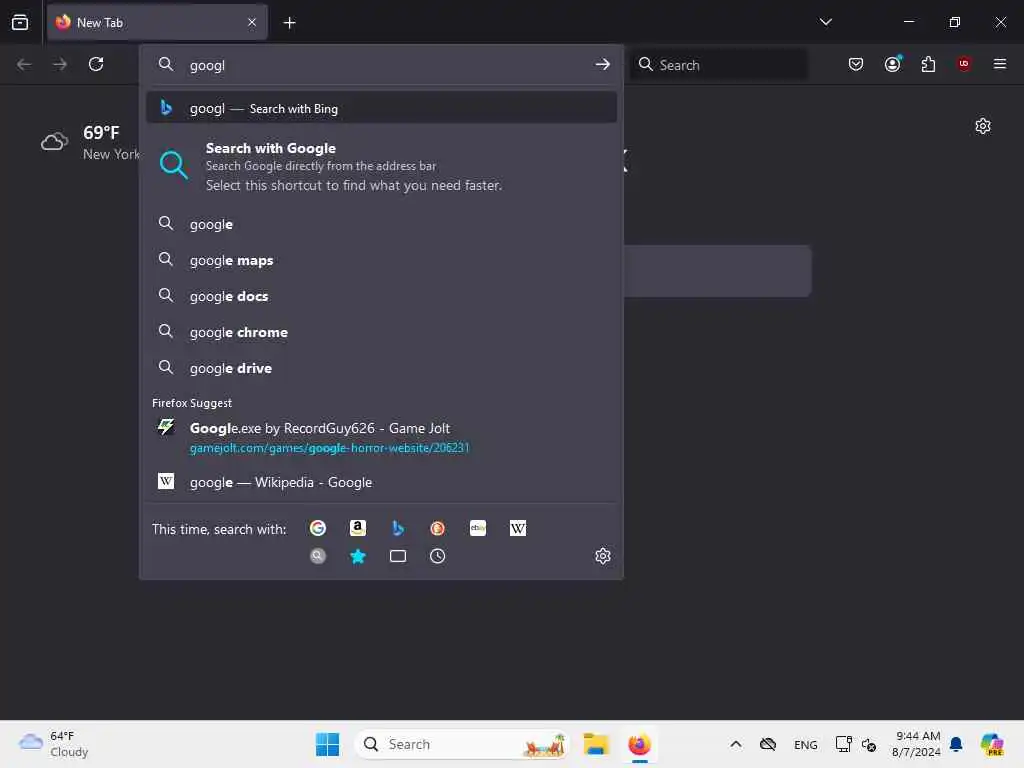Screen dimensions: 1024x768
Task: Click the weather cloud icon on new tab
Action: pos(54,141)
